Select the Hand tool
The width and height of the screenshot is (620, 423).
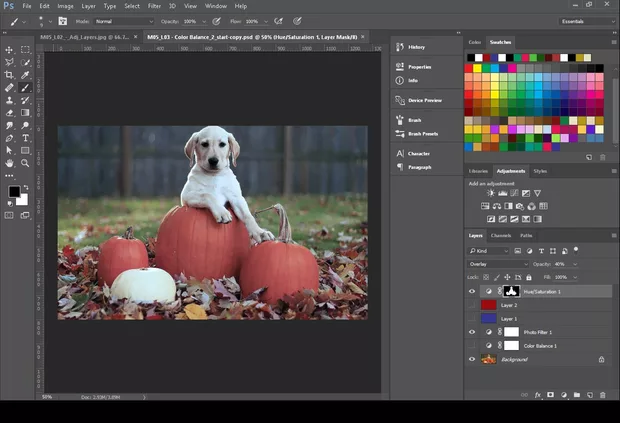[9, 163]
